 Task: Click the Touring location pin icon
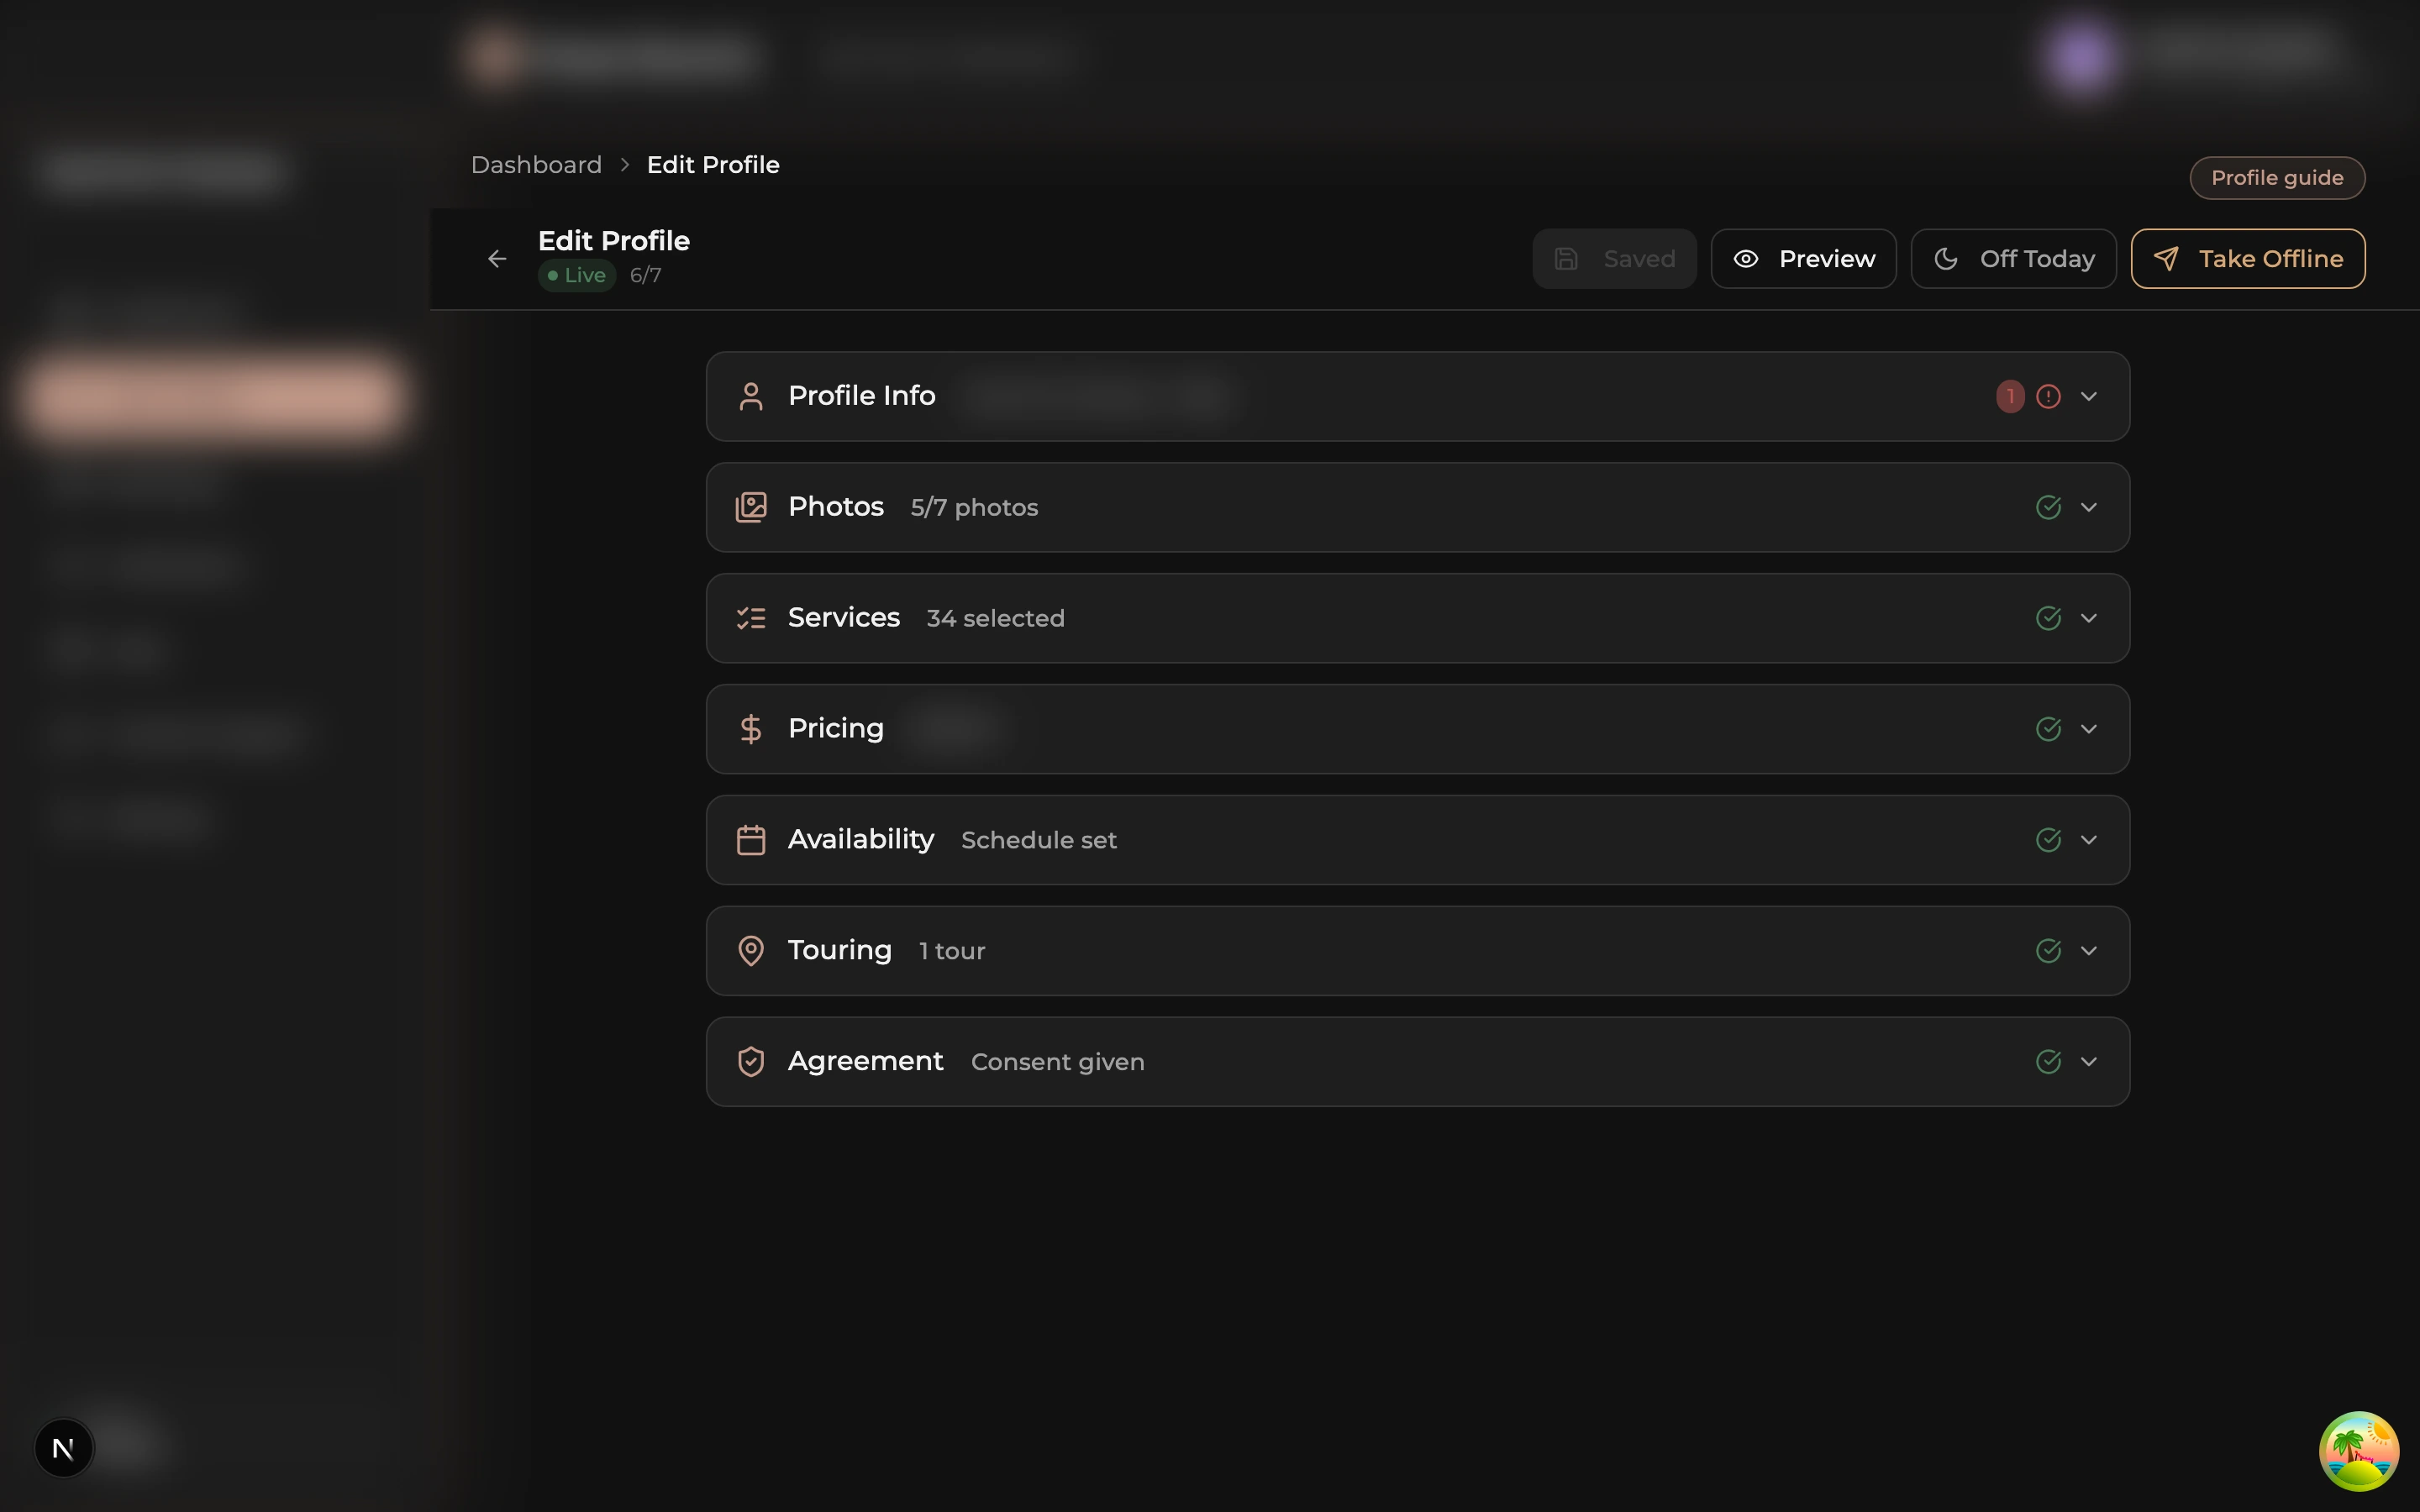751,950
